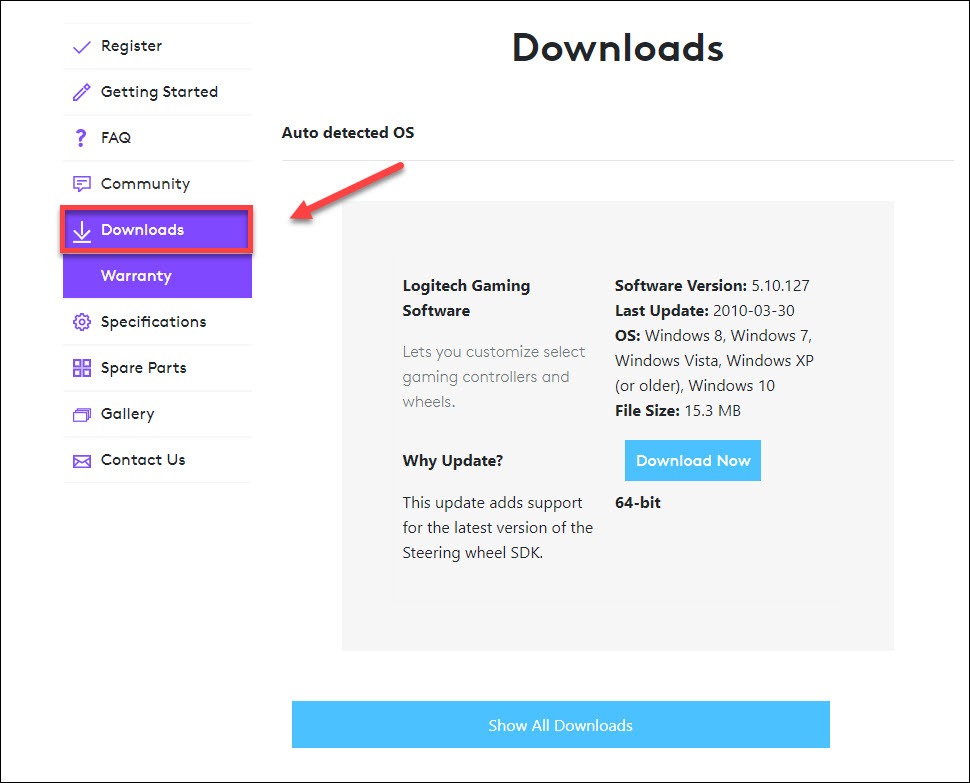Click the Gallery stacked-images icon
The image size is (970, 783).
[x=82, y=414]
